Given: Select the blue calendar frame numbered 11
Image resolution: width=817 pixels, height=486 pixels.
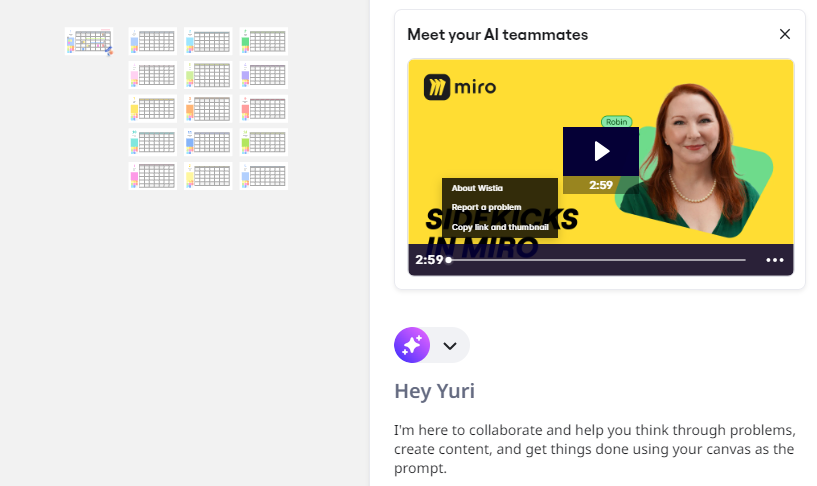Looking at the screenshot, I should (208, 142).
